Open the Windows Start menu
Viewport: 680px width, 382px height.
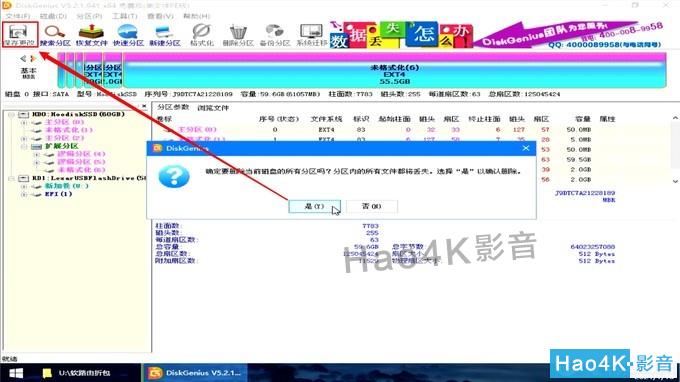16,373
